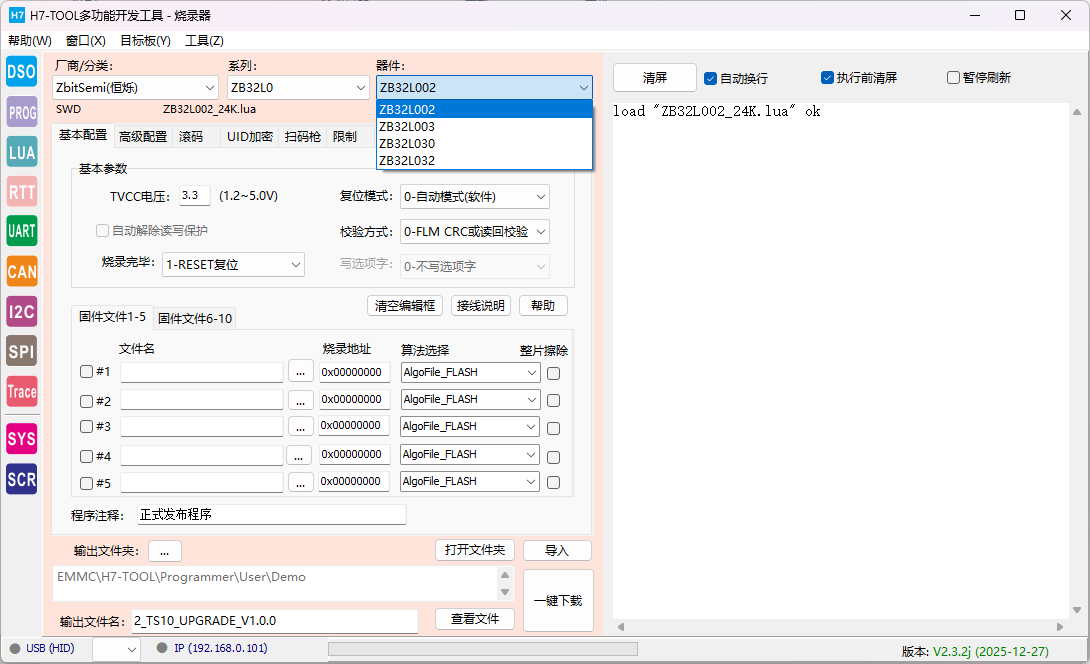Select the PROG programmer icon
Image resolution: width=1090 pixels, height=664 pixels.
pos(21,113)
